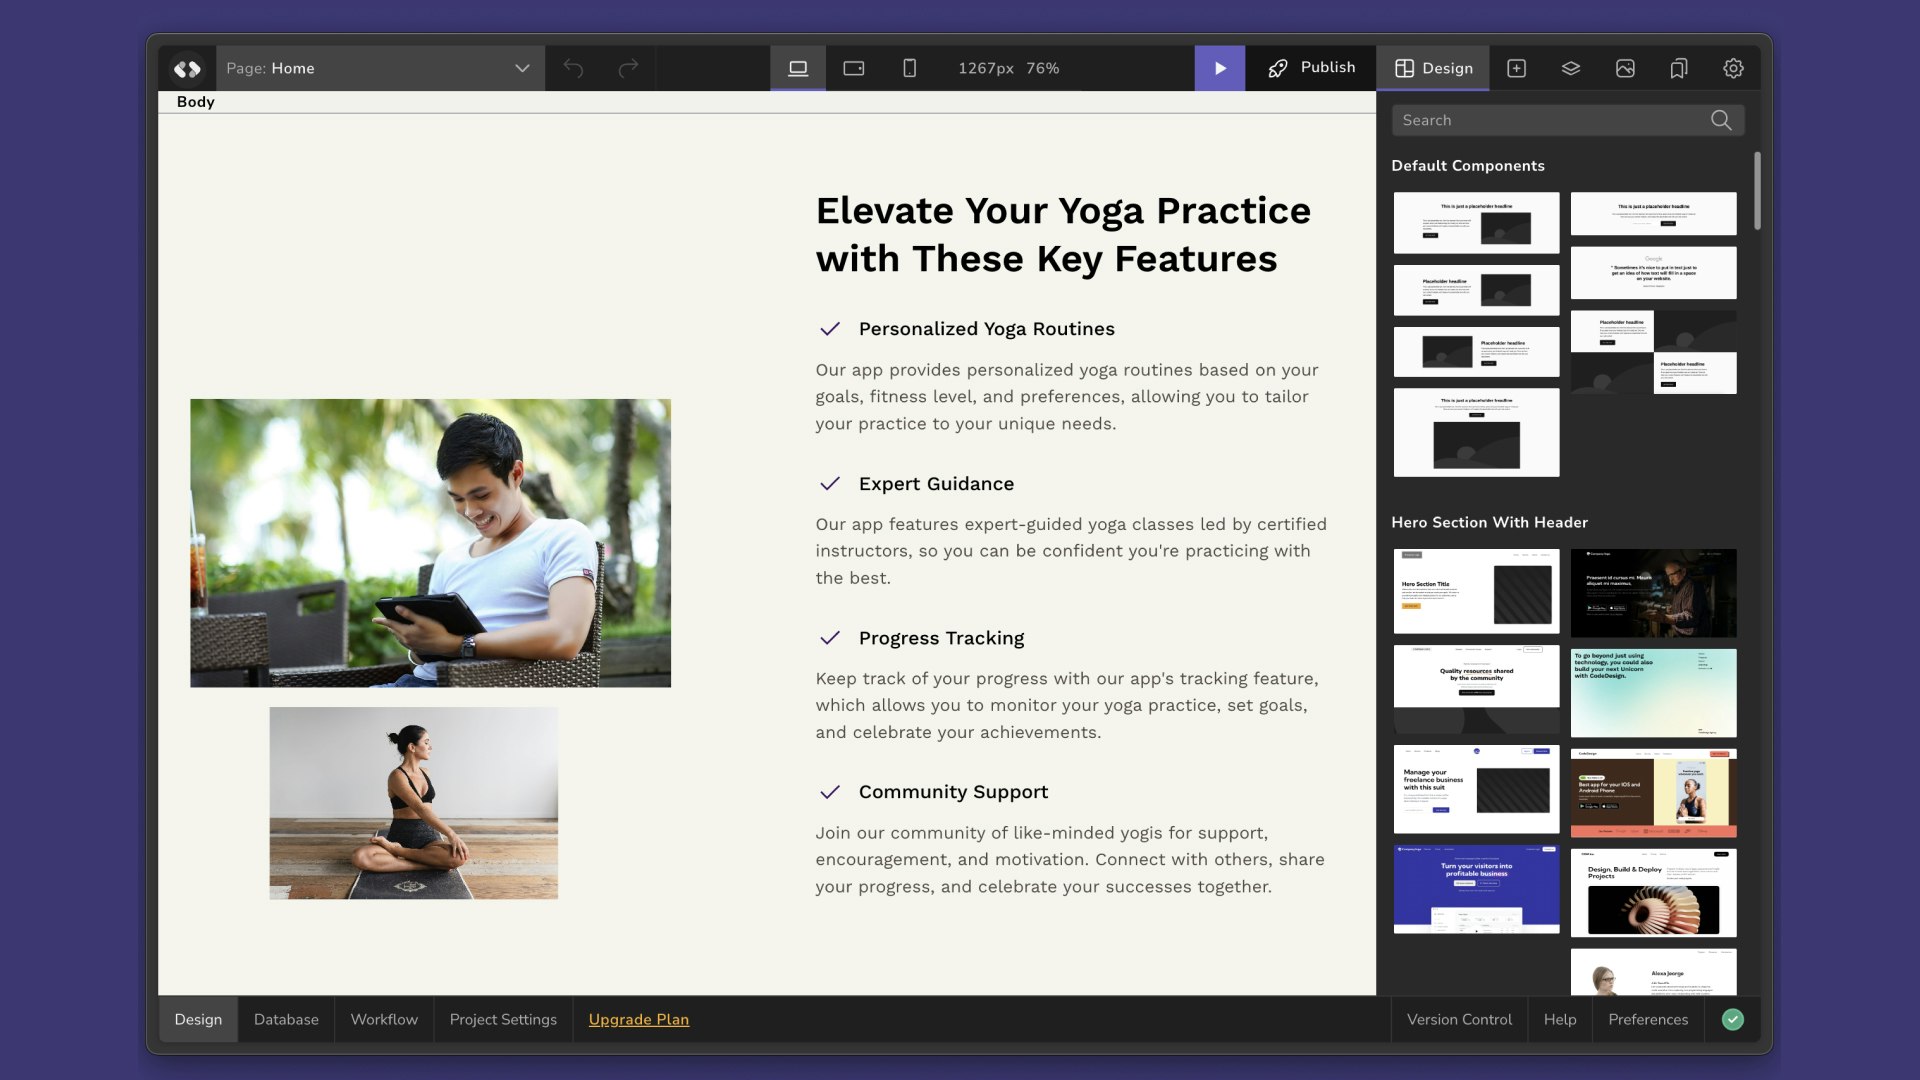Choose the Manage your freelance business thumbnail

coord(1476,789)
